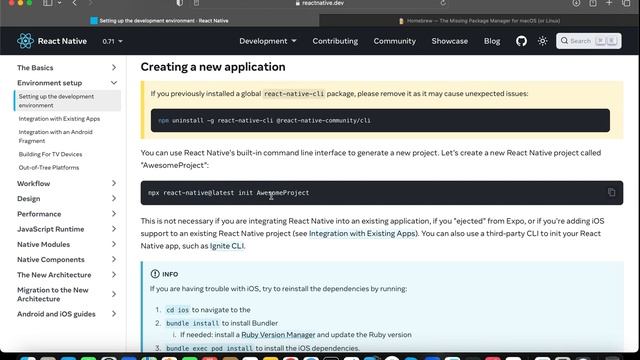640x360 pixels.
Task: Open the Ruby Version Manager link
Action: point(278,335)
